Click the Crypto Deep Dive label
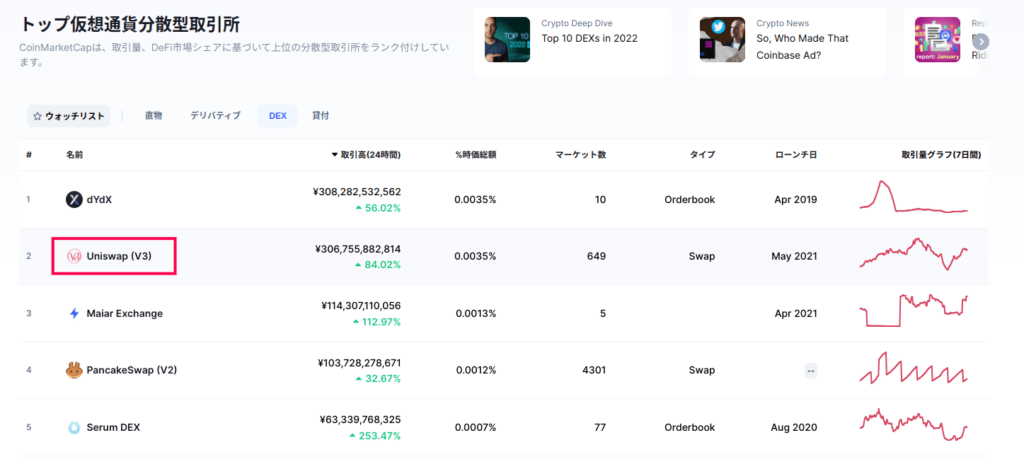1024x457 pixels. [577, 23]
